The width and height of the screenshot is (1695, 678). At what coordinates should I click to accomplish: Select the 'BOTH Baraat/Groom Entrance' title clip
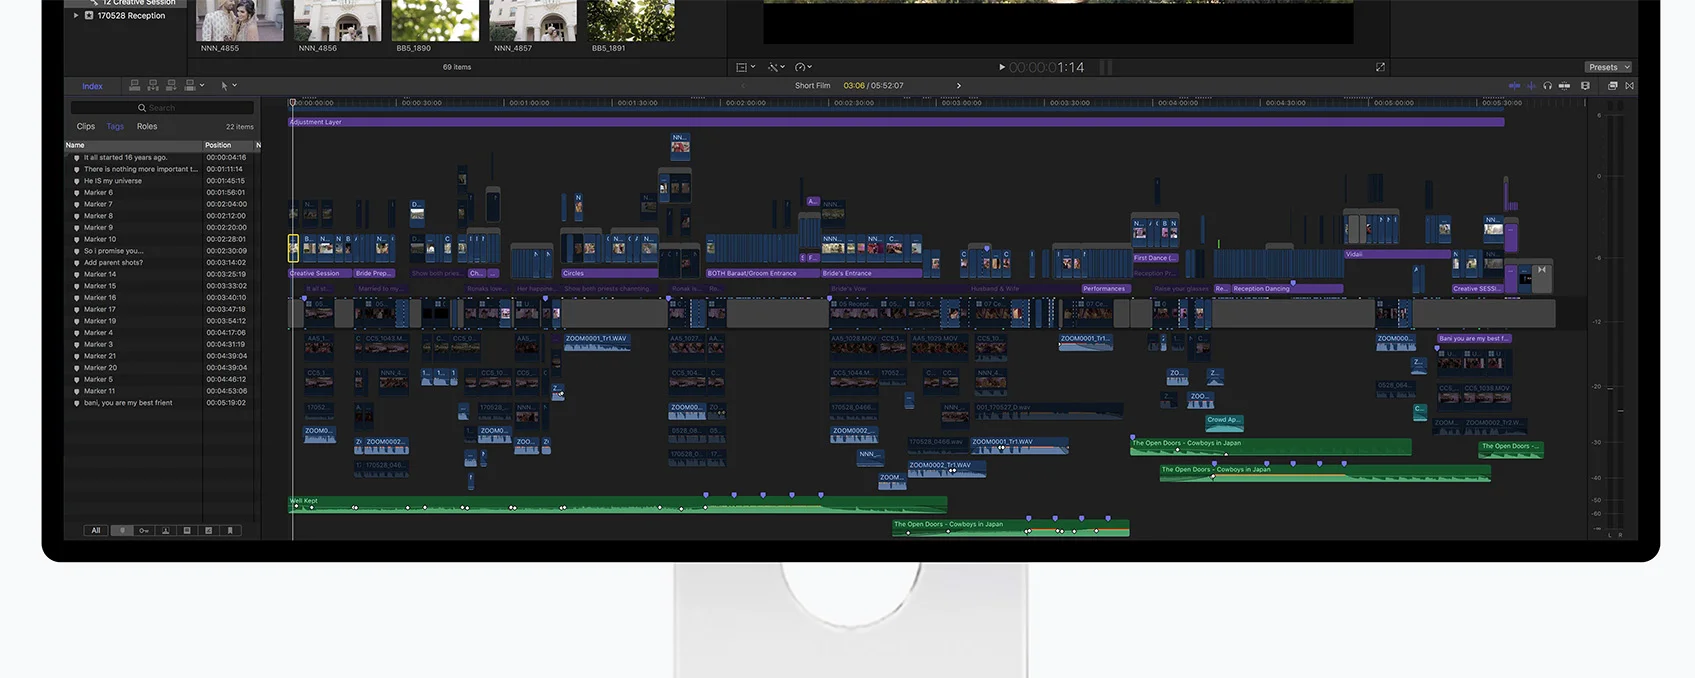762,273
